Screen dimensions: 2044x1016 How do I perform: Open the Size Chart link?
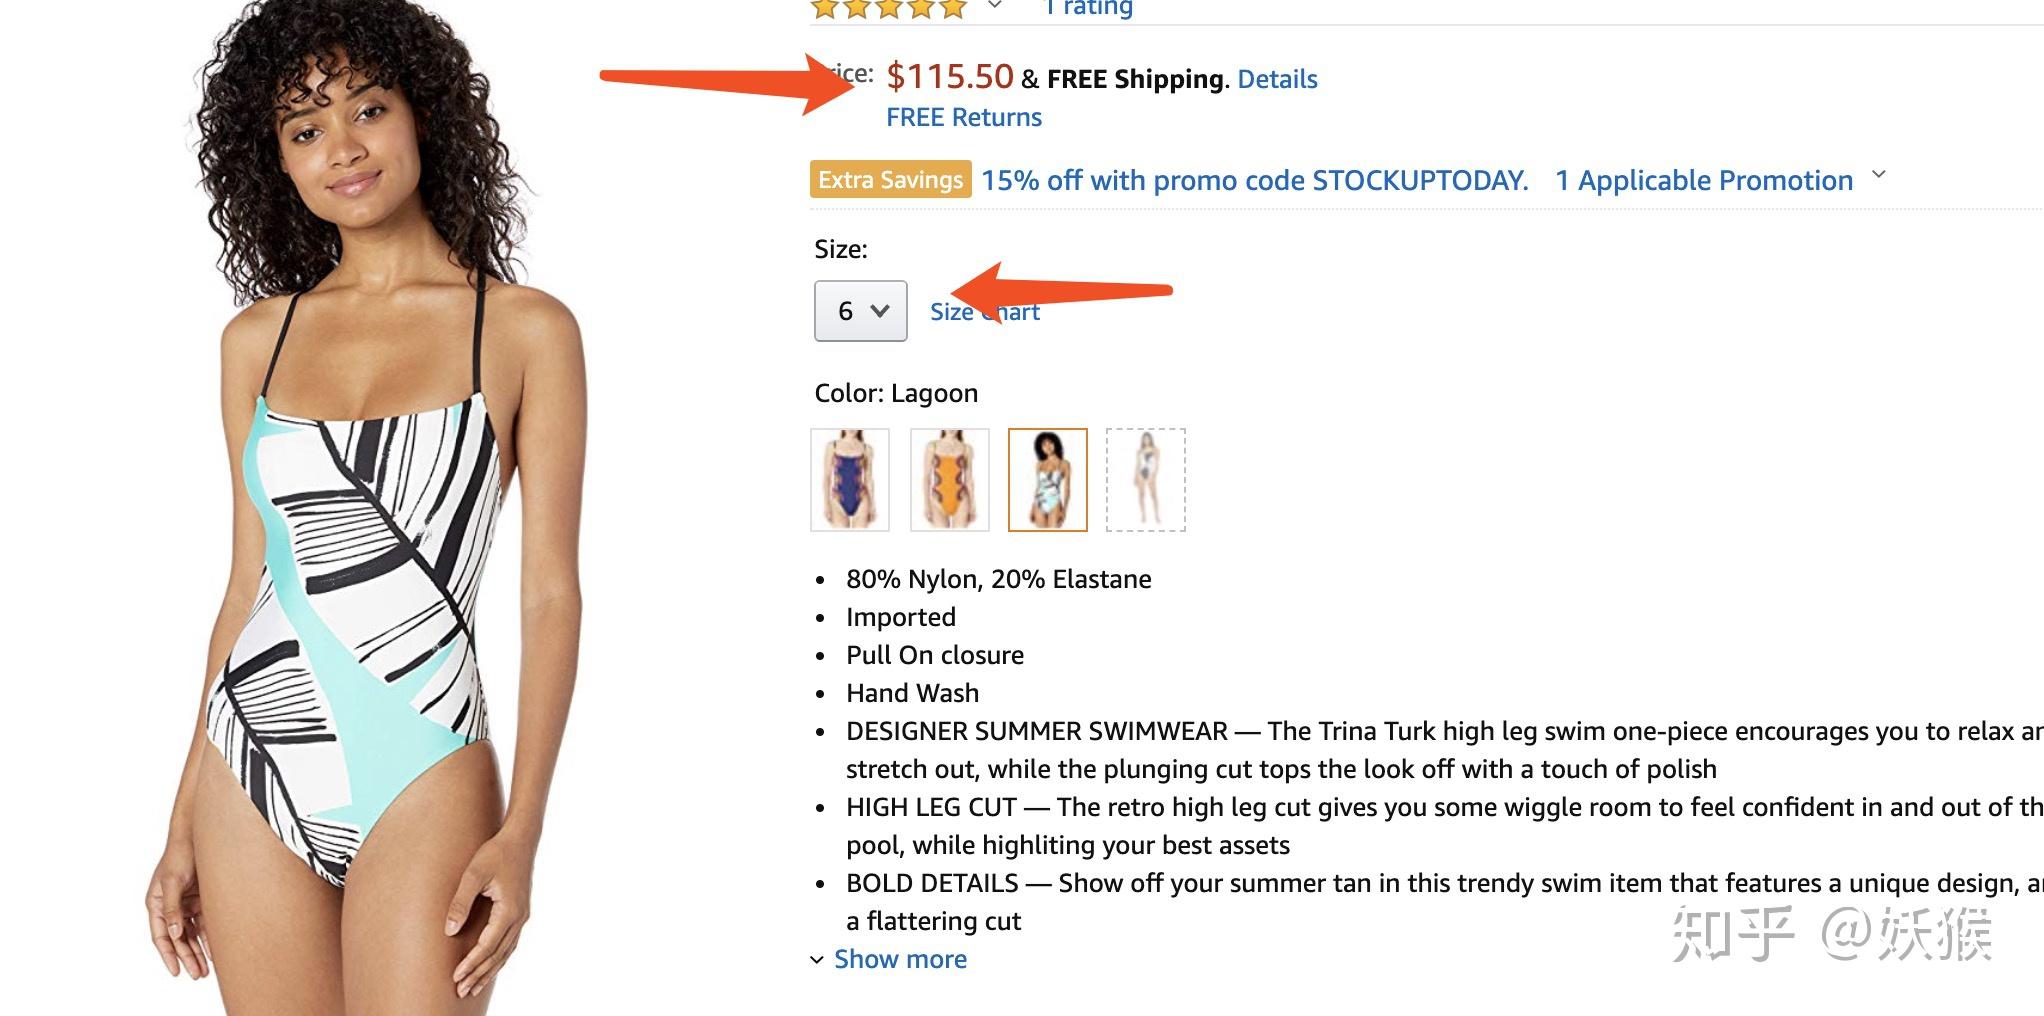pyautogui.click(x=984, y=312)
